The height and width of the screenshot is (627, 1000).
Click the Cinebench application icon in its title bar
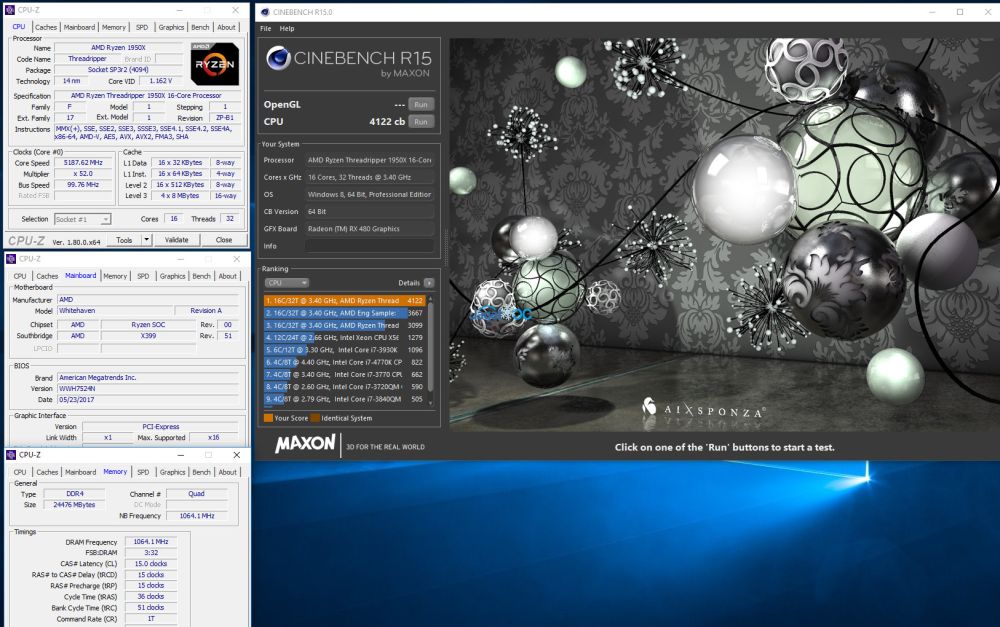263,10
